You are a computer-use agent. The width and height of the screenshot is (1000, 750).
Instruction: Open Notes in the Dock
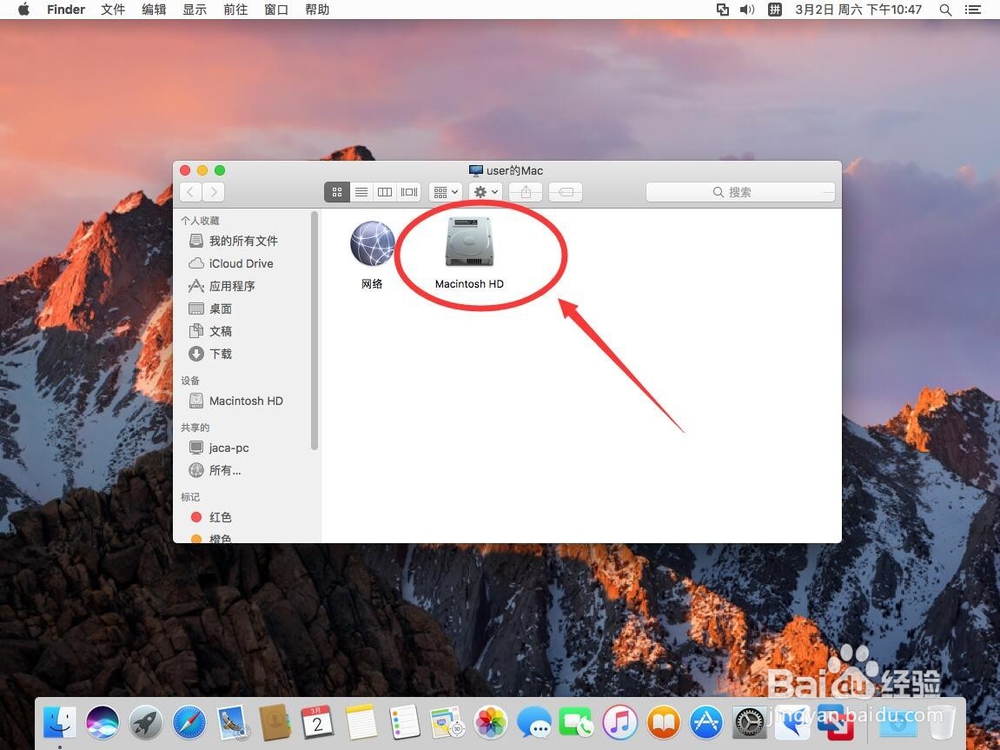tap(362, 723)
